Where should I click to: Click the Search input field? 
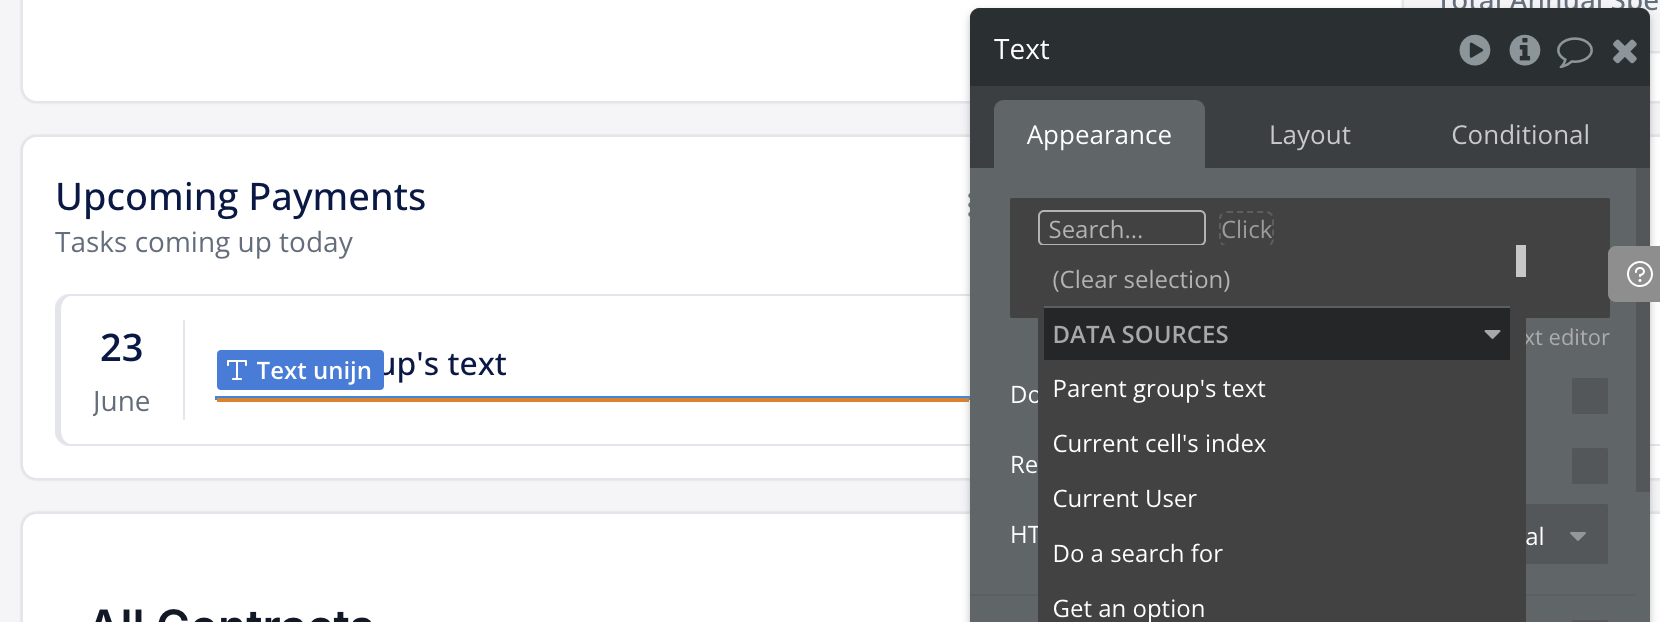coord(1121,229)
